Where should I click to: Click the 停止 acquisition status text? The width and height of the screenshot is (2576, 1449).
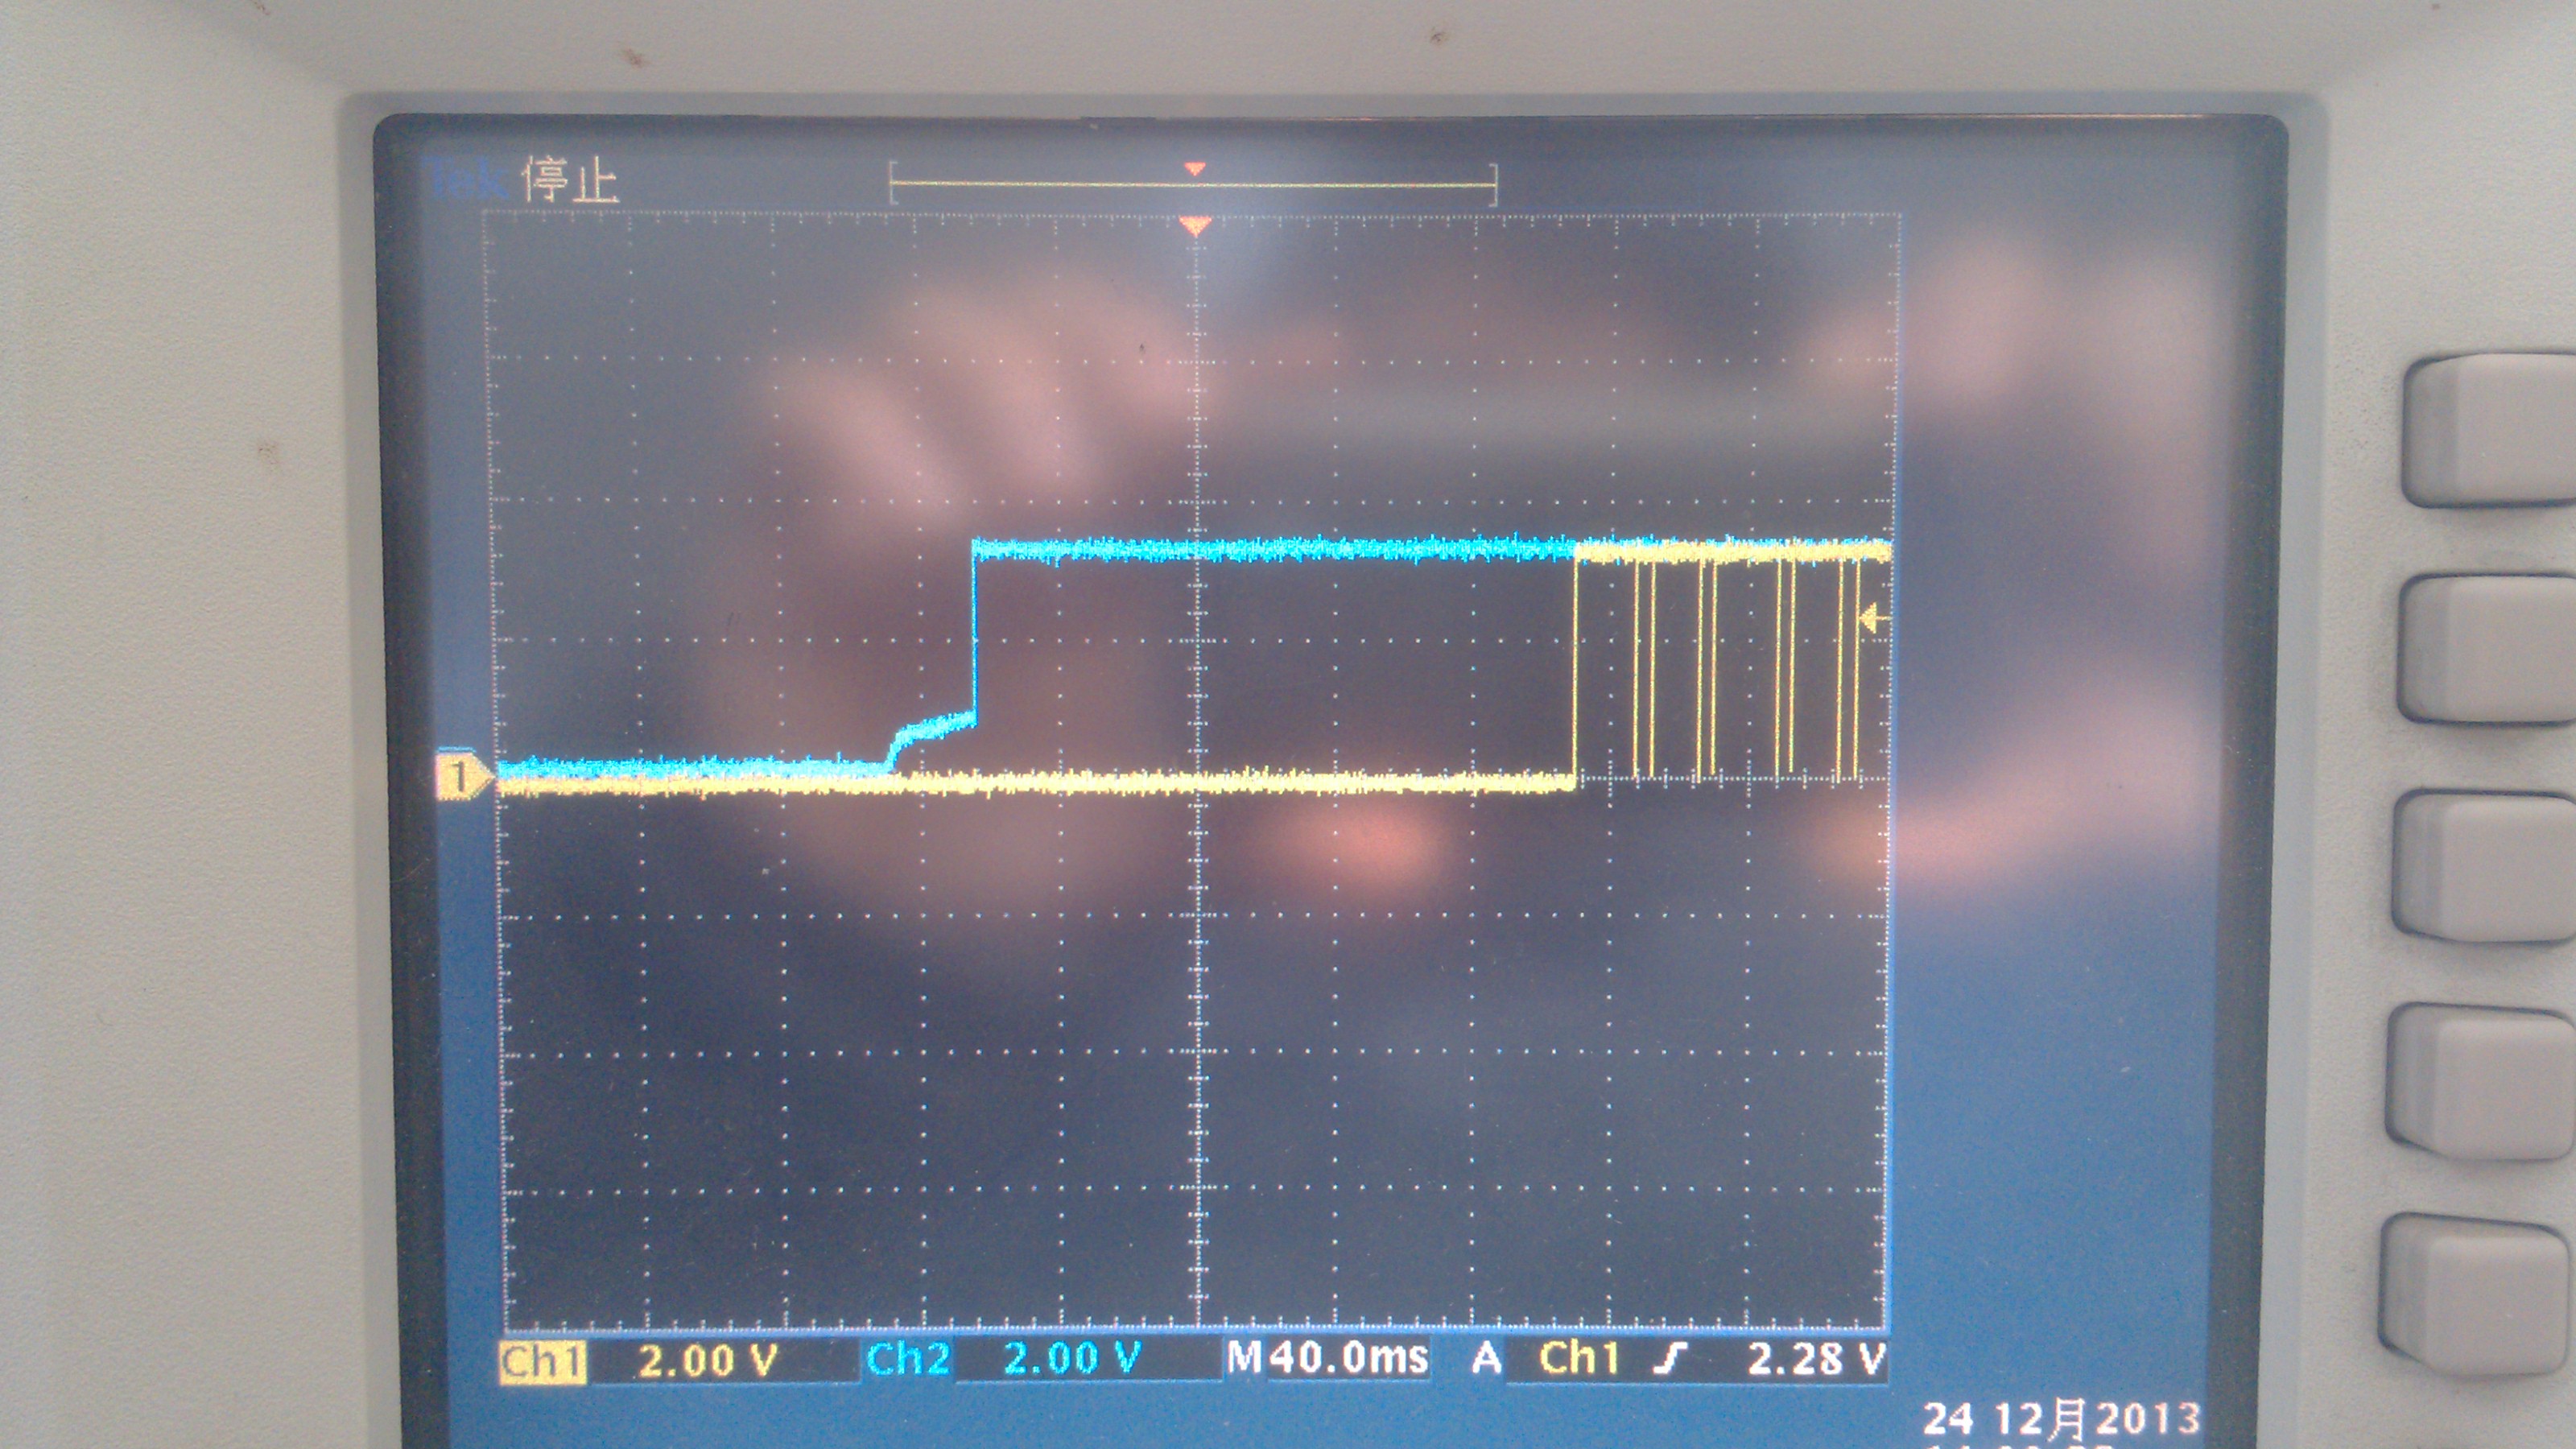click(x=572, y=182)
